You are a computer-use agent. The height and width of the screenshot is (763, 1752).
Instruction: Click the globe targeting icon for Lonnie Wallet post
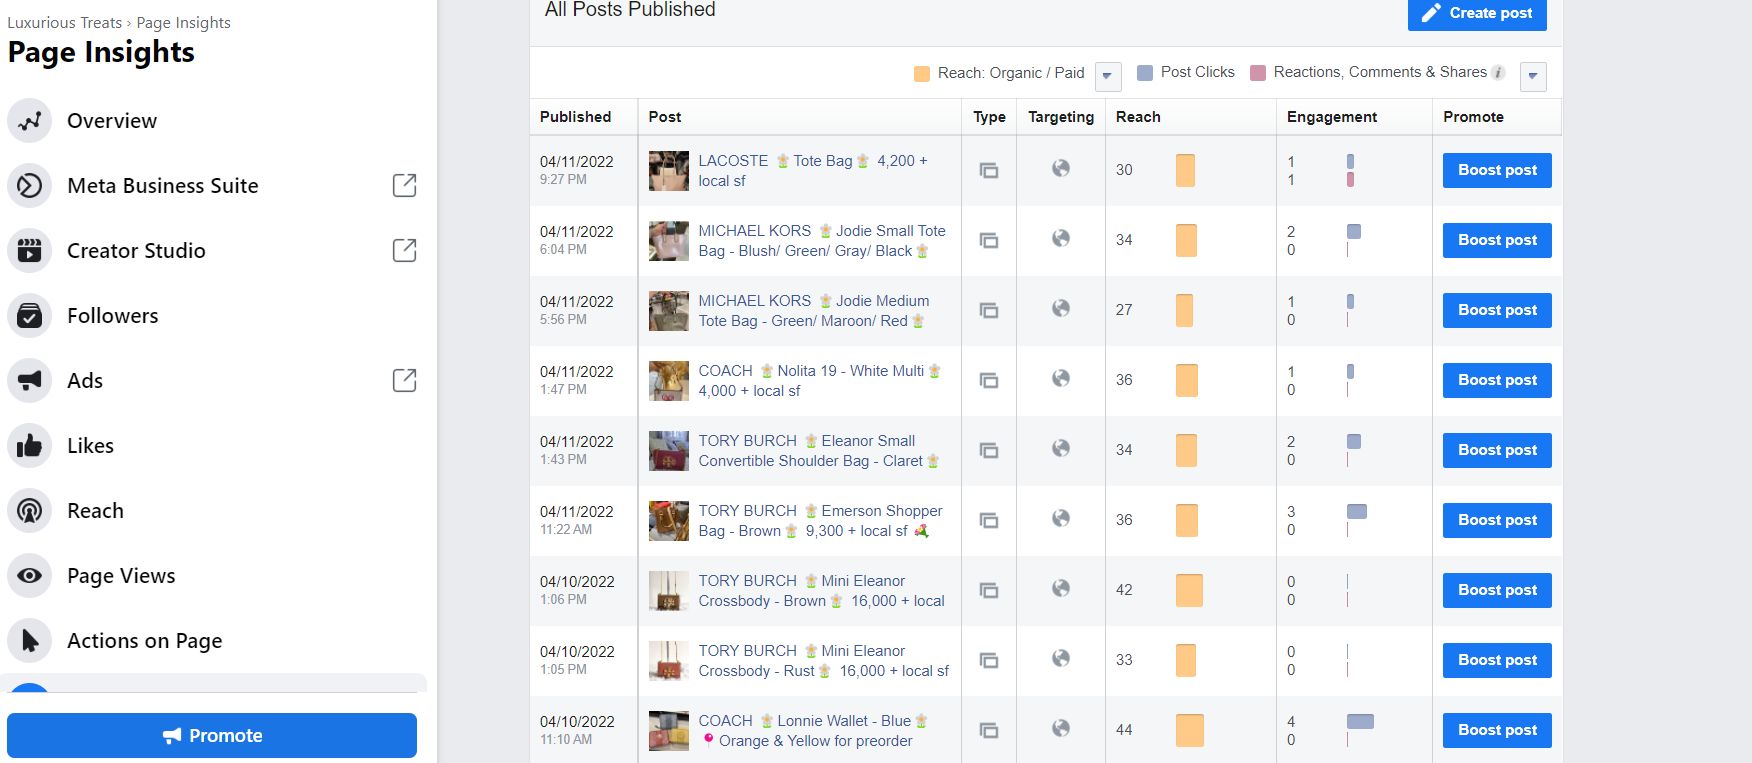click(1061, 728)
